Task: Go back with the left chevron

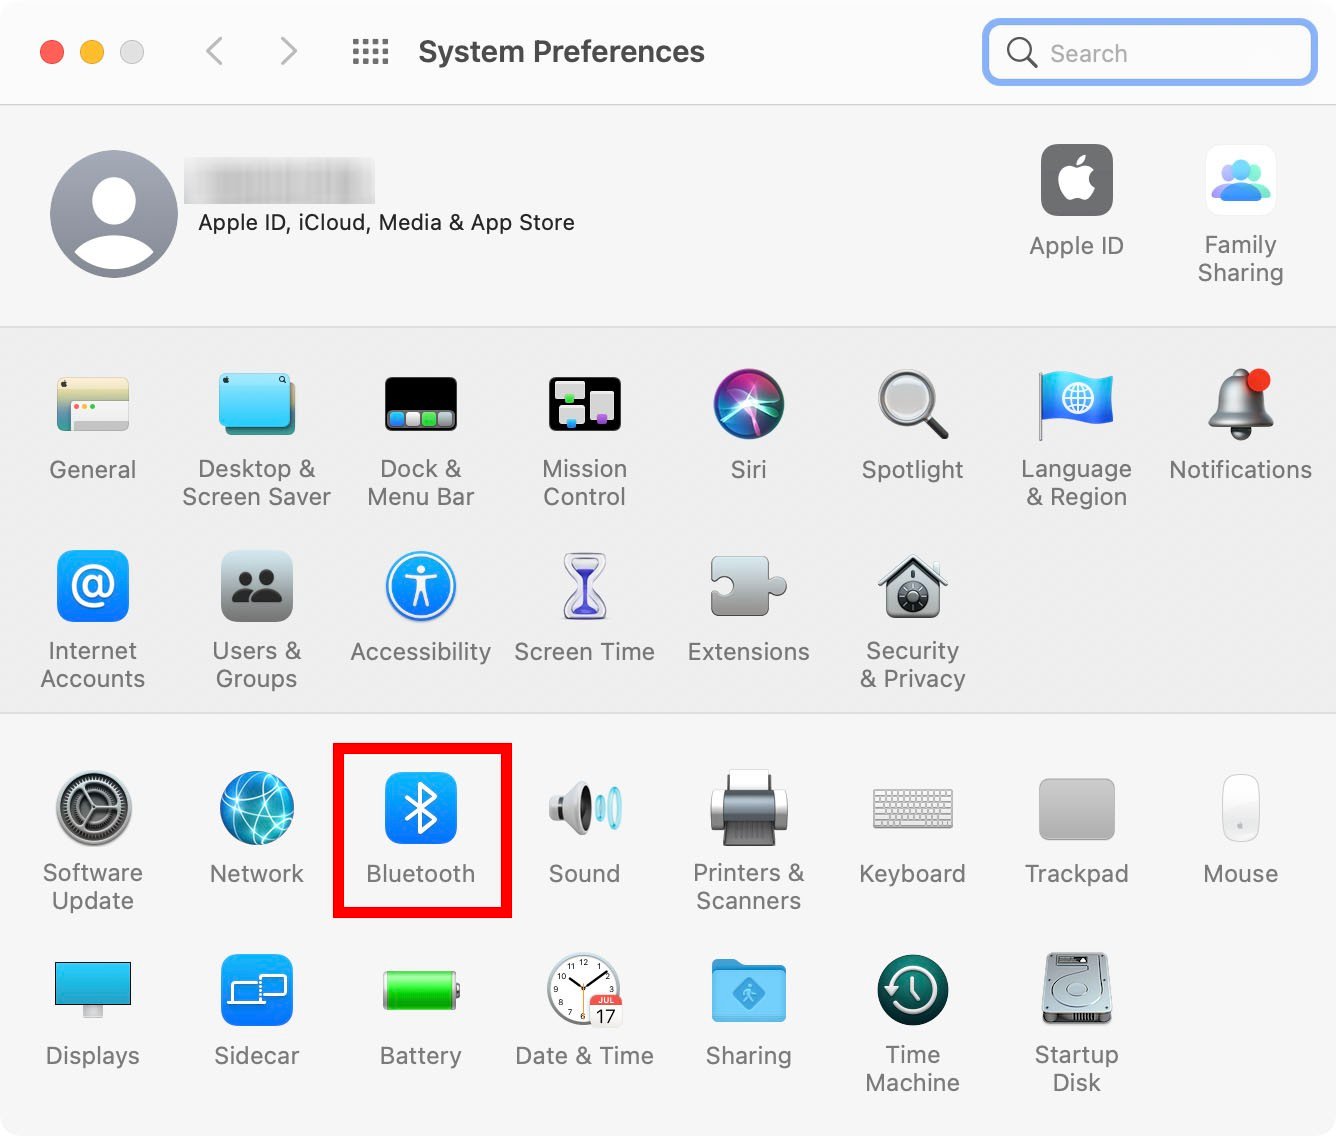Action: click(214, 52)
